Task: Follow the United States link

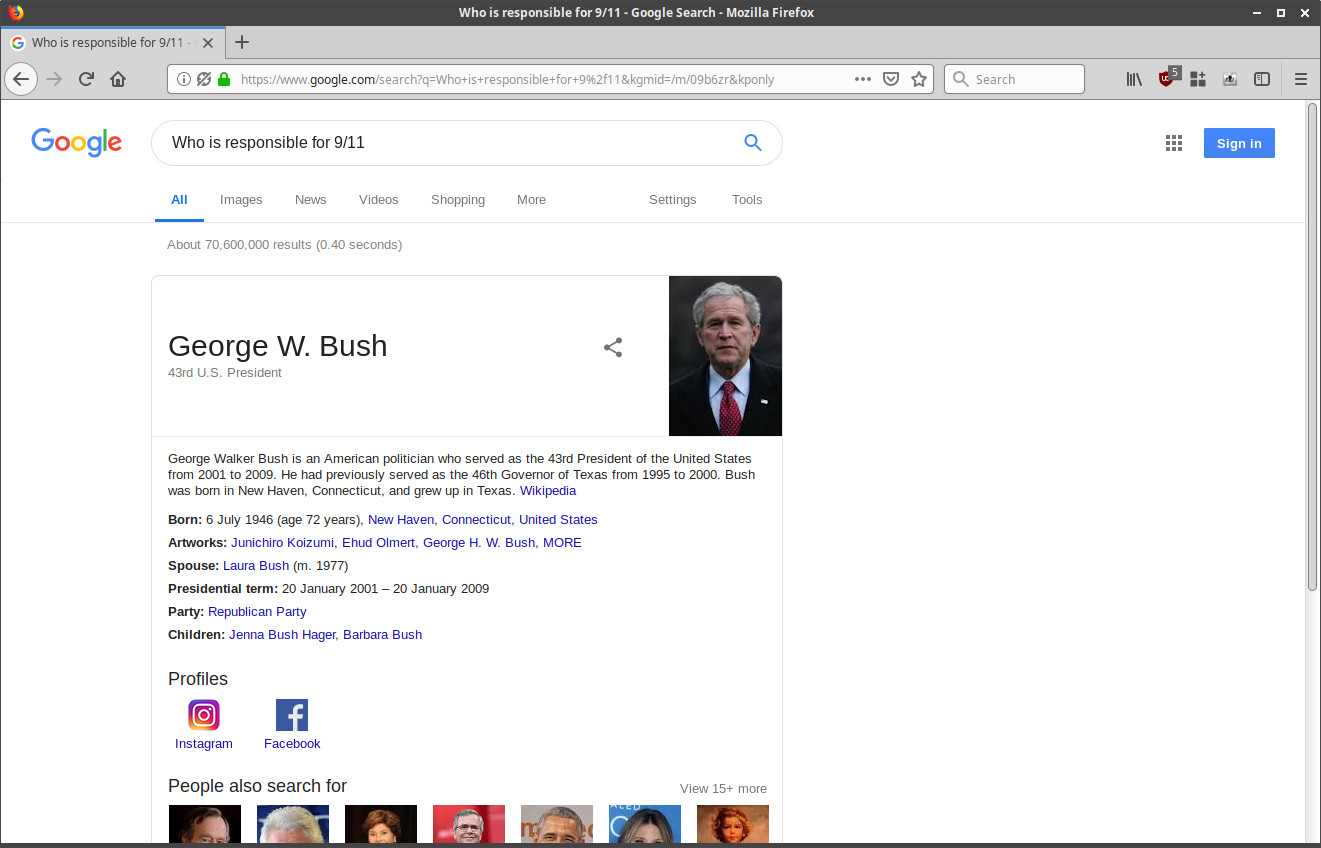Action: click(x=558, y=520)
